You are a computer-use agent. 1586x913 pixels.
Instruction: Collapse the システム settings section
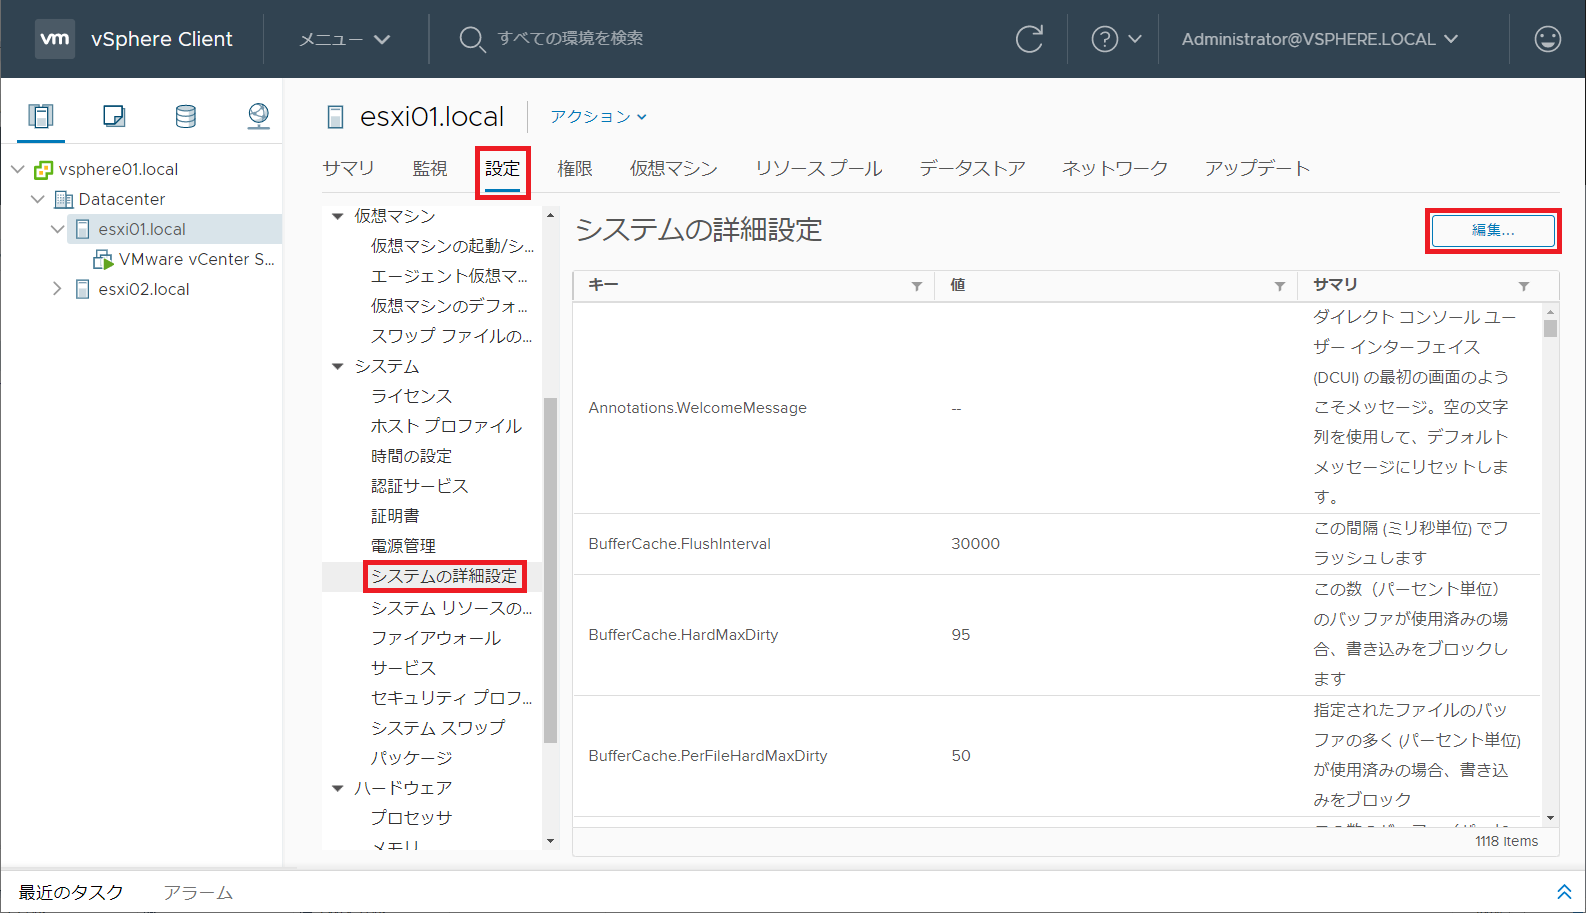pyautogui.click(x=338, y=366)
